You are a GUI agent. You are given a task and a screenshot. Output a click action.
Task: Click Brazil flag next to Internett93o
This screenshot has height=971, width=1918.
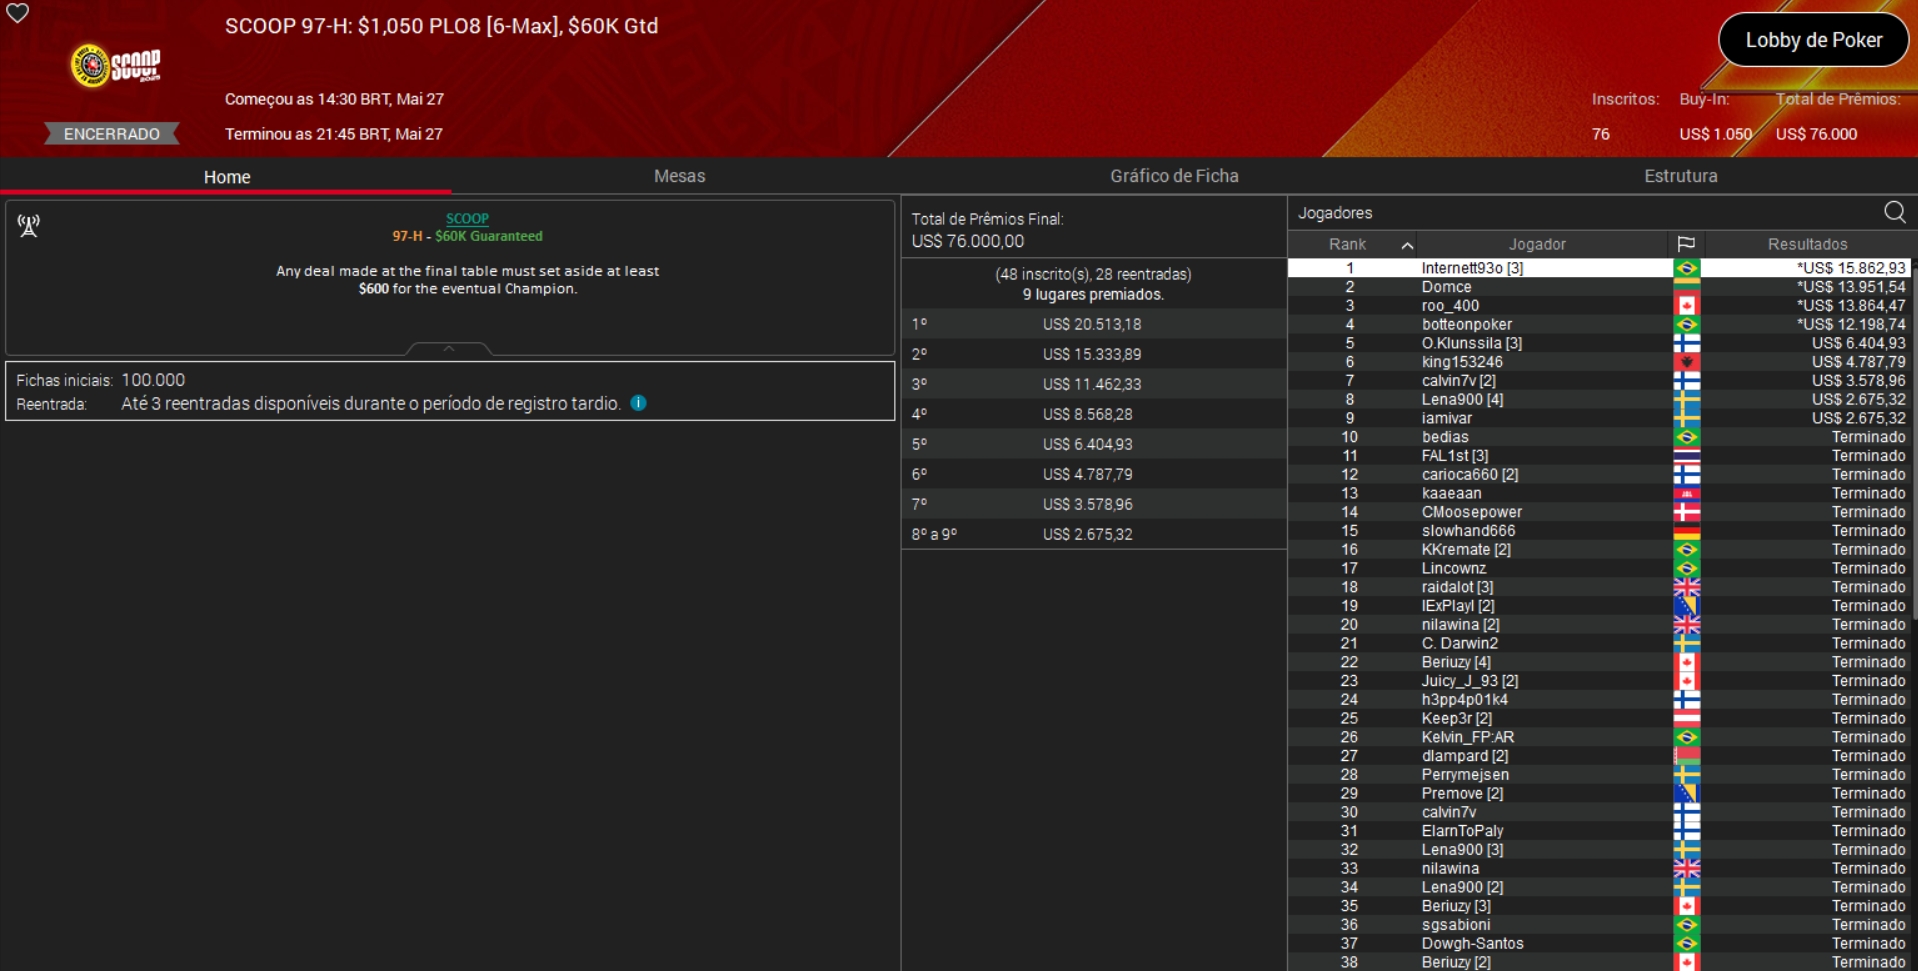point(1686,268)
